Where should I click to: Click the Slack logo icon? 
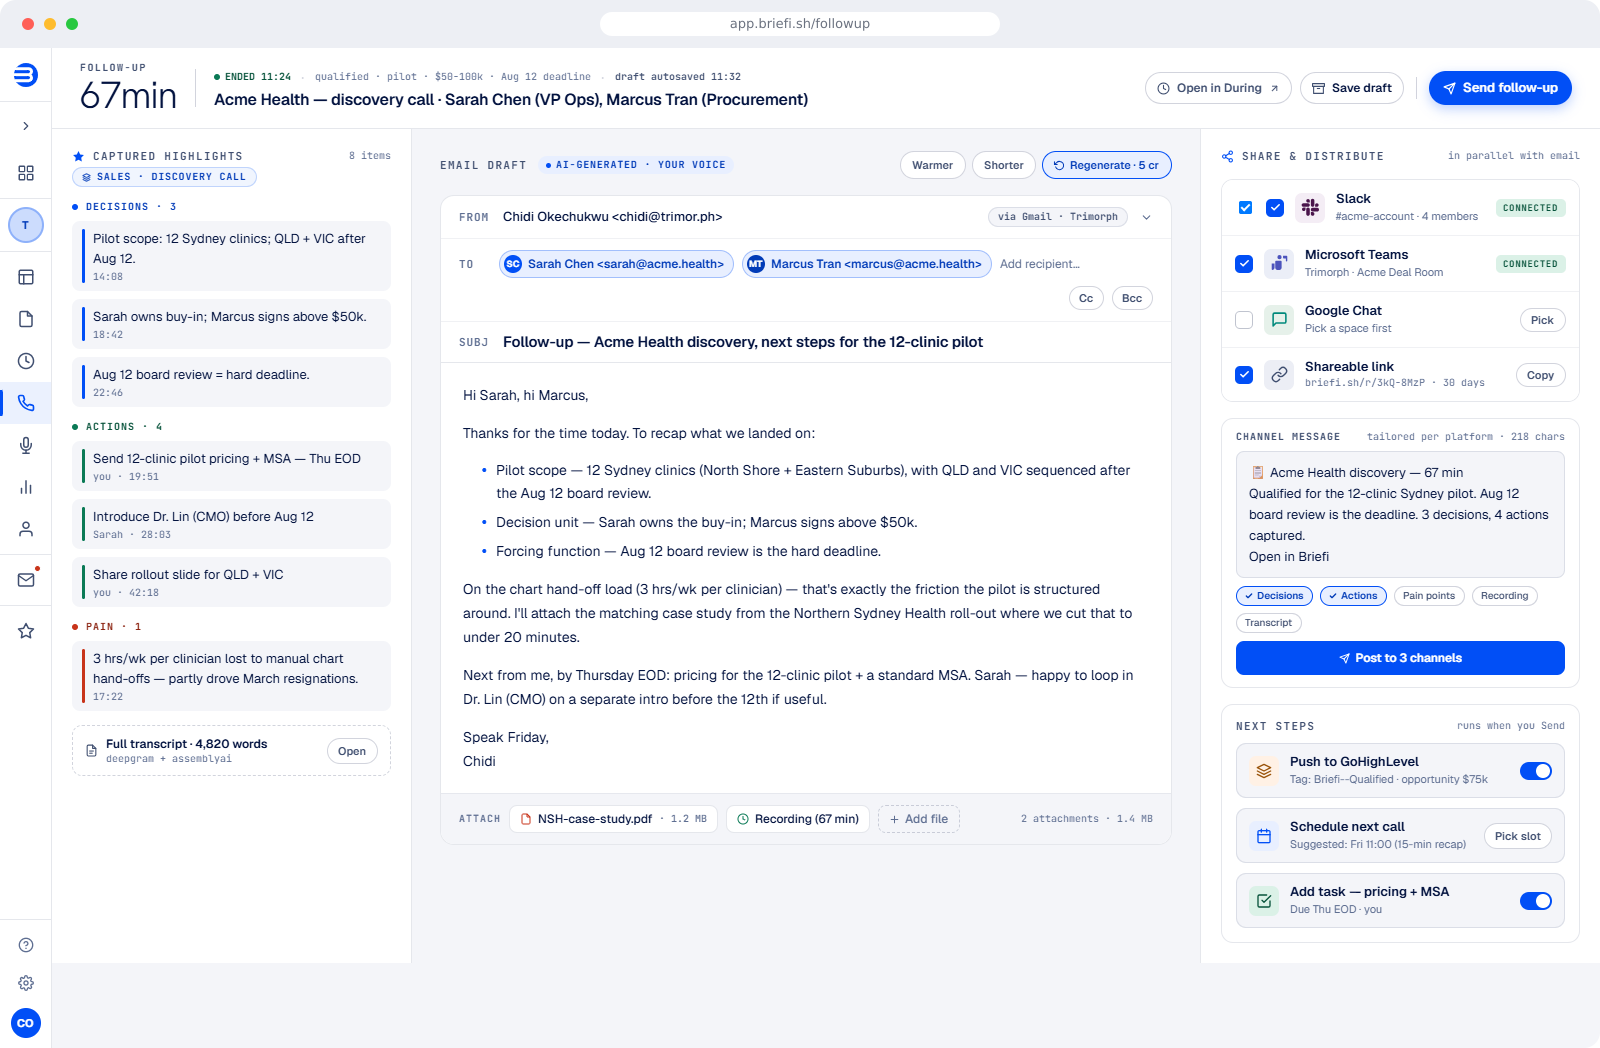pos(1310,208)
